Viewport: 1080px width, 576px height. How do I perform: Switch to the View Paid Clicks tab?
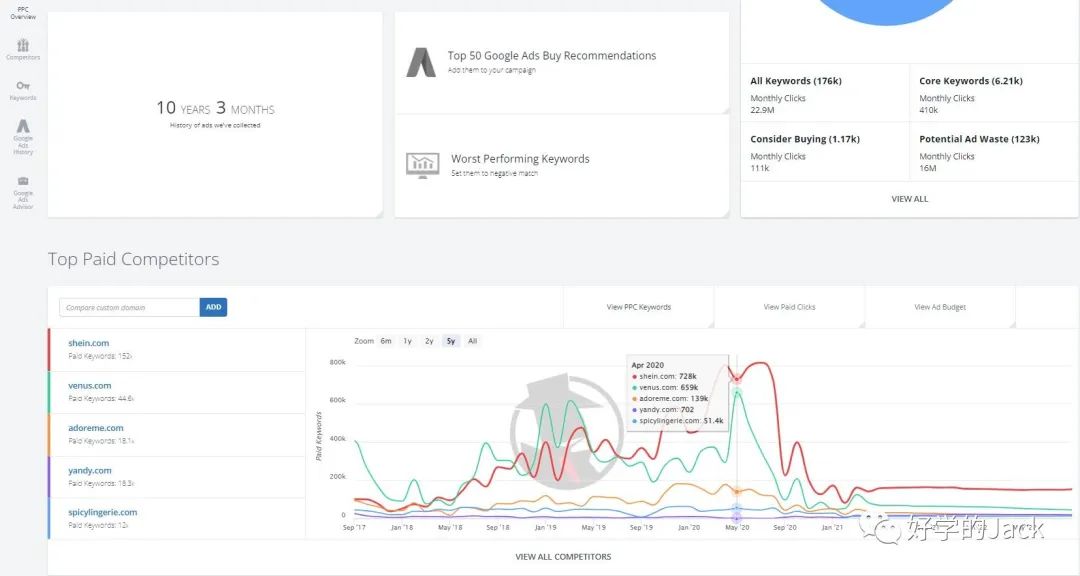pos(789,307)
